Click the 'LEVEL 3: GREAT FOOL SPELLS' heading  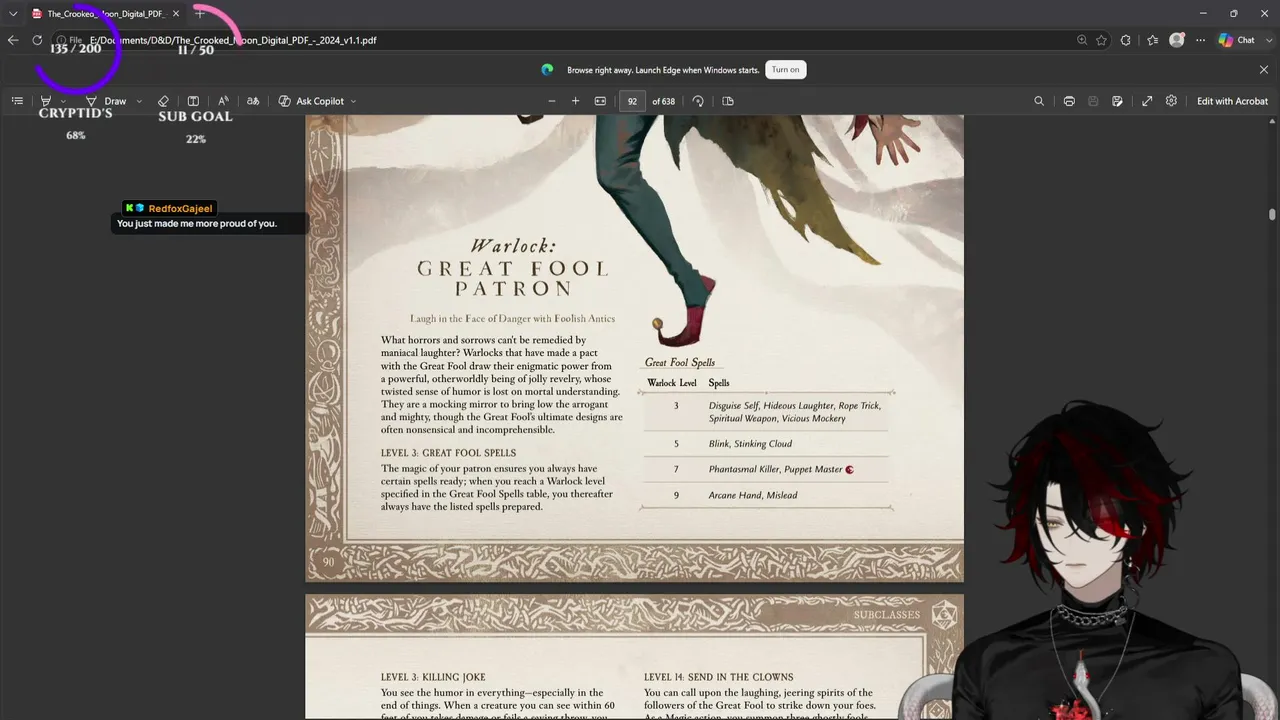[x=448, y=453]
